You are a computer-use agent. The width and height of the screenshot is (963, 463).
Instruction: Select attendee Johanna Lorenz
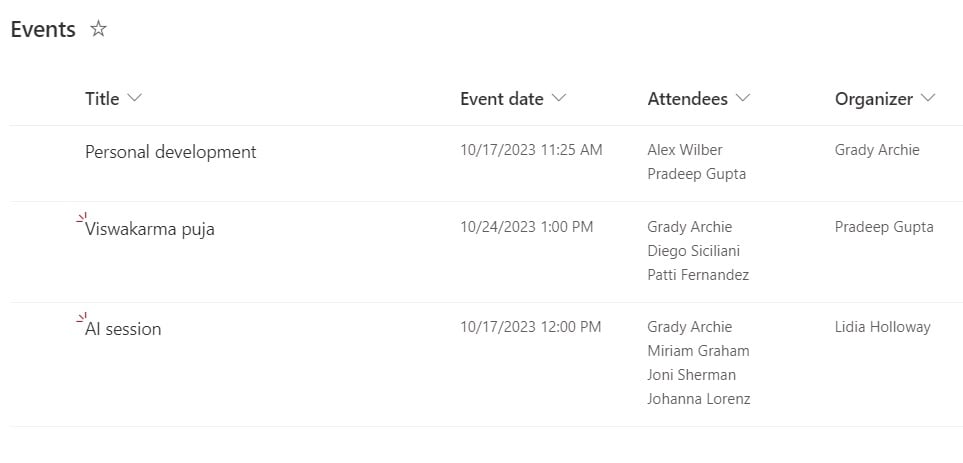click(x=699, y=399)
